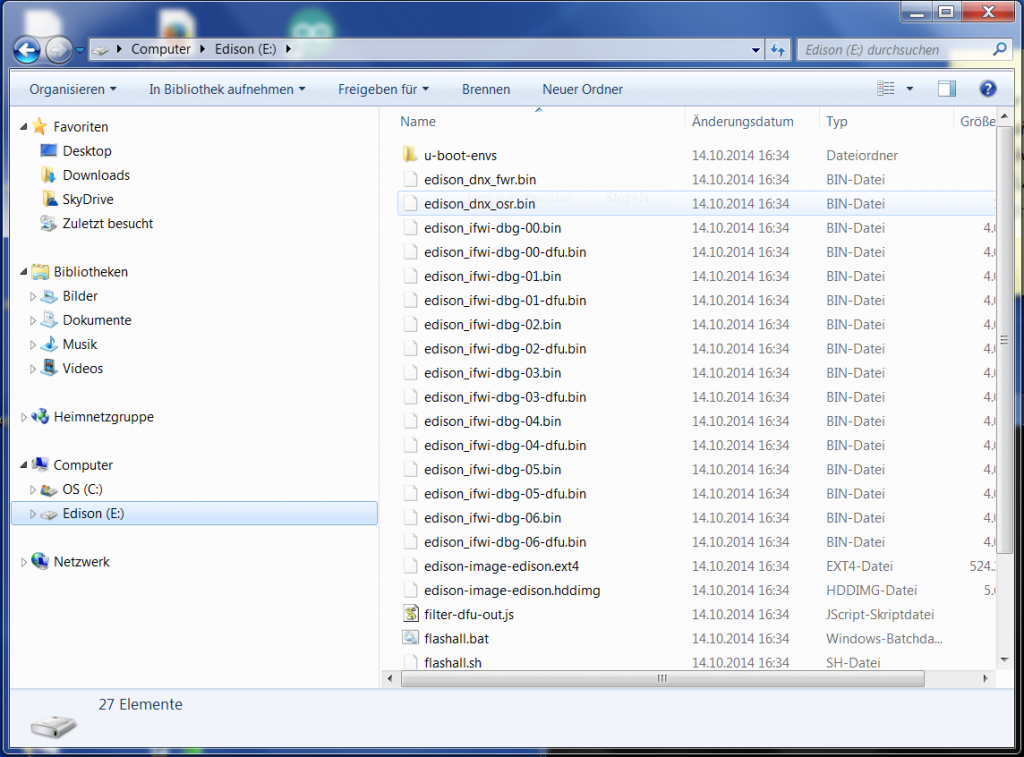This screenshot has width=1024, height=757.
Task: Open the 'Freigeben für' menu
Action: pyautogui.click(x=383, y=89)
